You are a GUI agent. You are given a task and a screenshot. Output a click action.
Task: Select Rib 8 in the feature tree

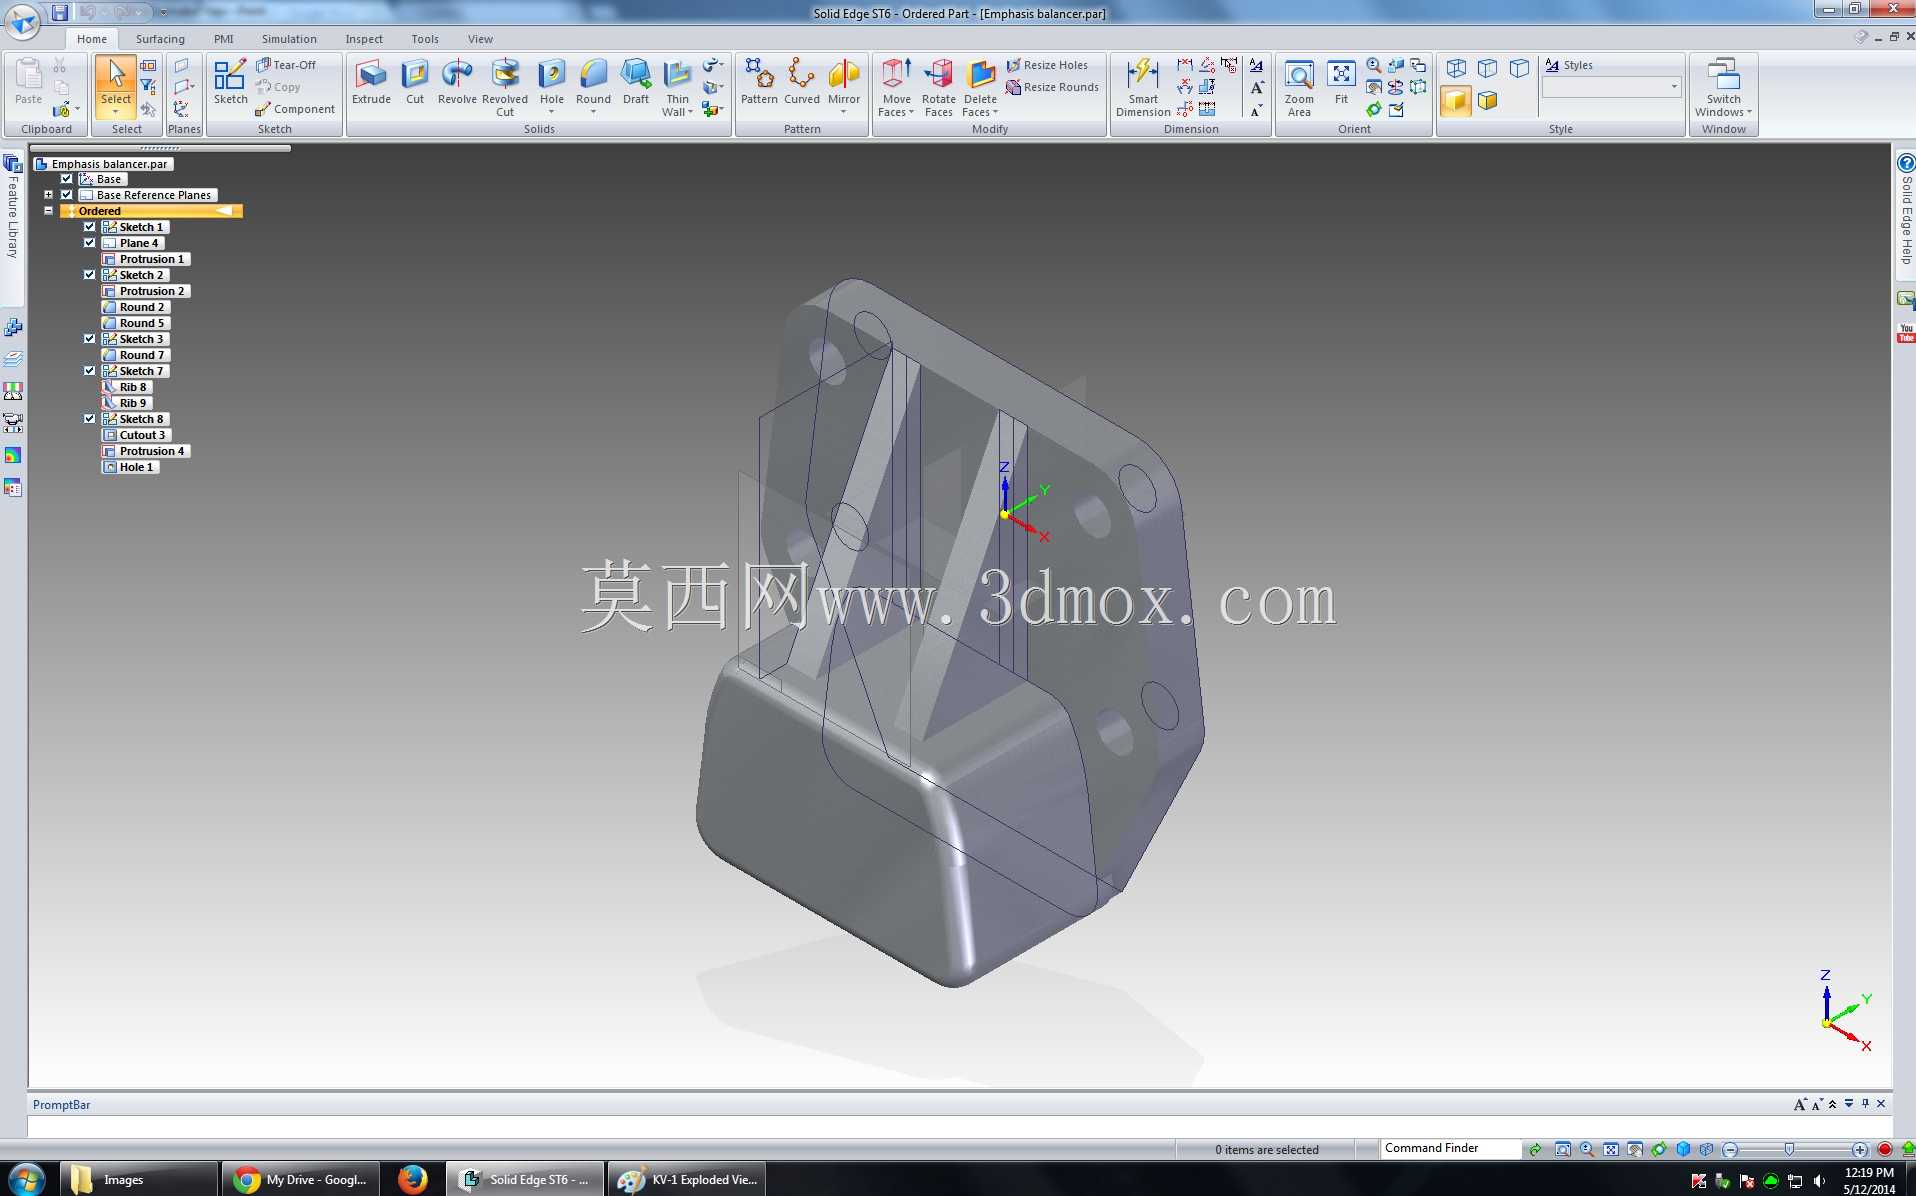[x=126, y=387]
